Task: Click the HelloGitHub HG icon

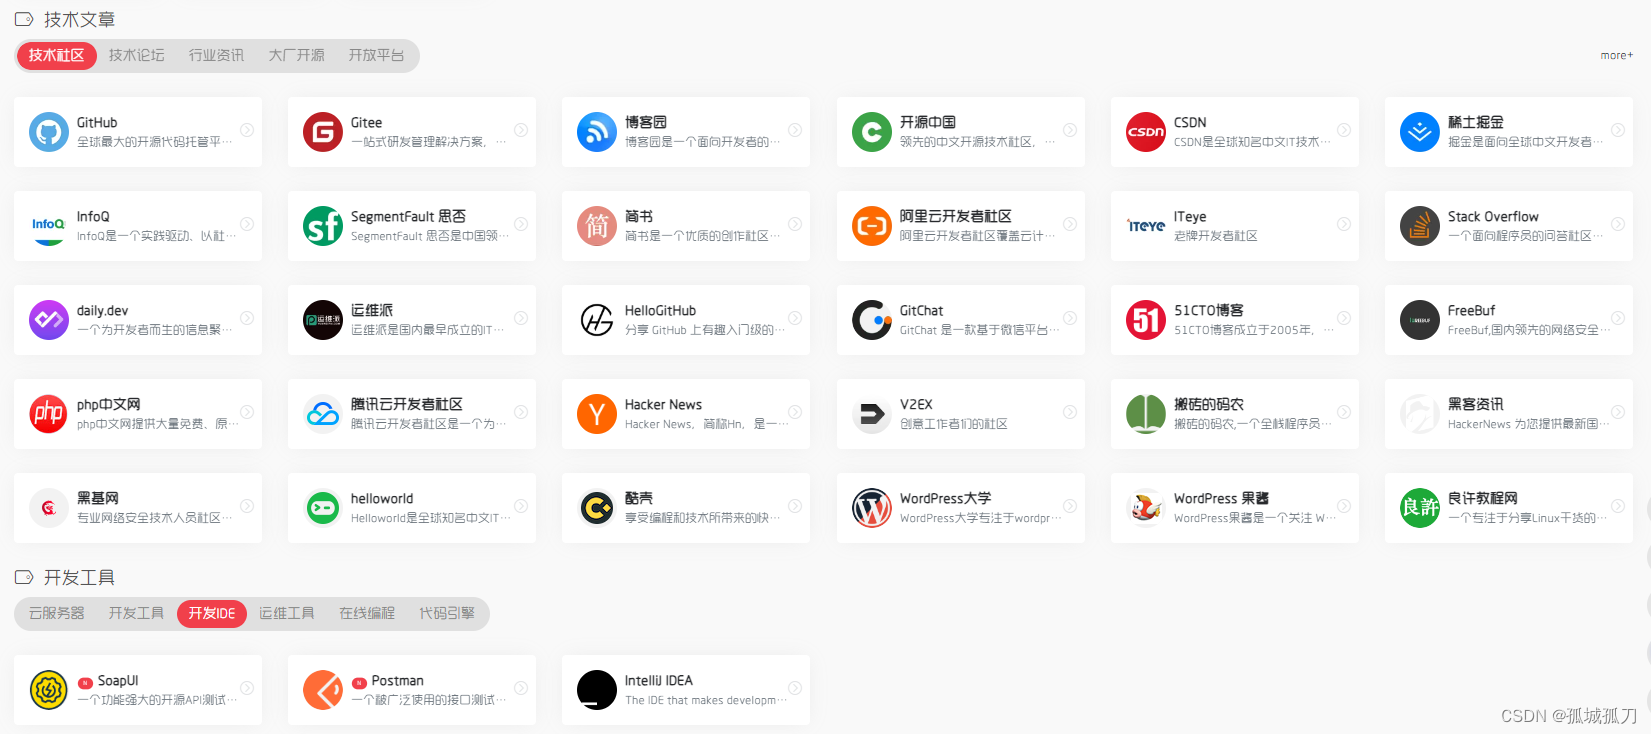Action: 596,320
